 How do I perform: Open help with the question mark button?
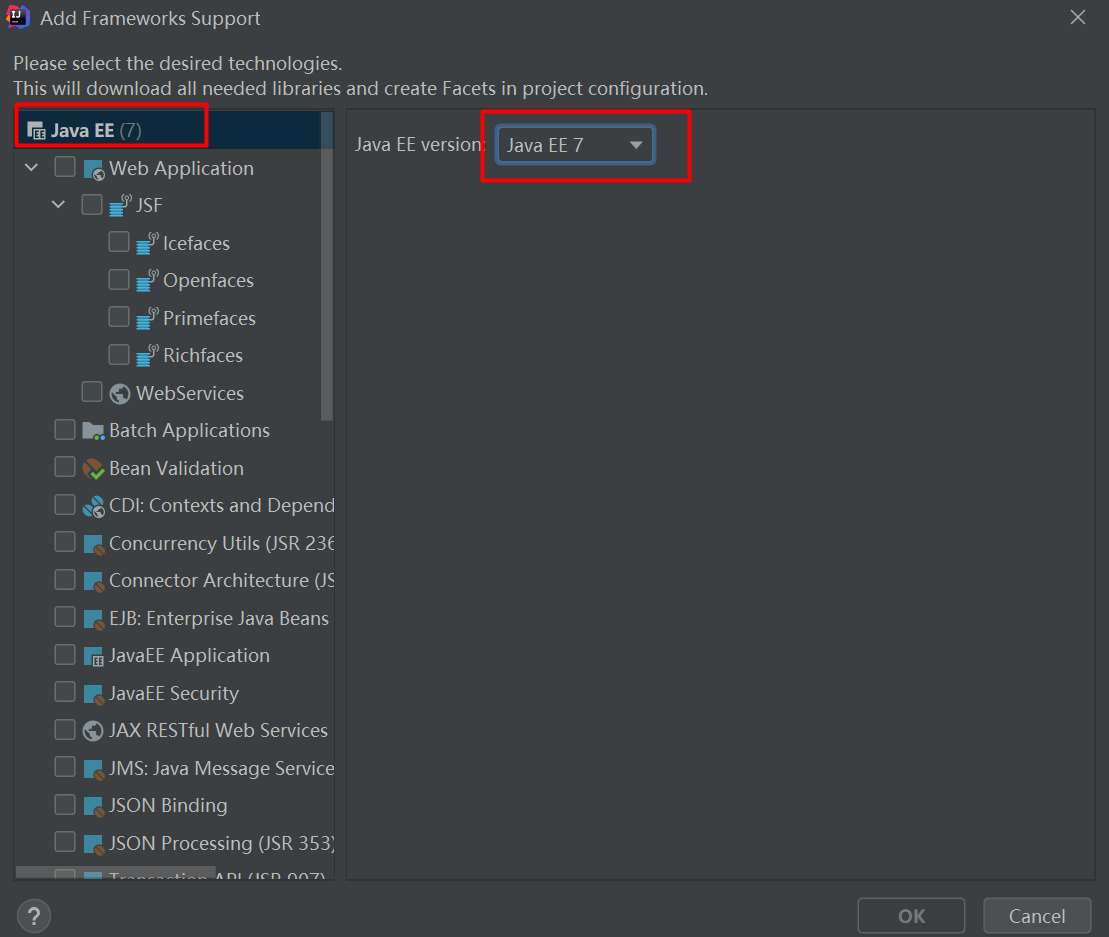pyautogui.click(x=34, y=916)
